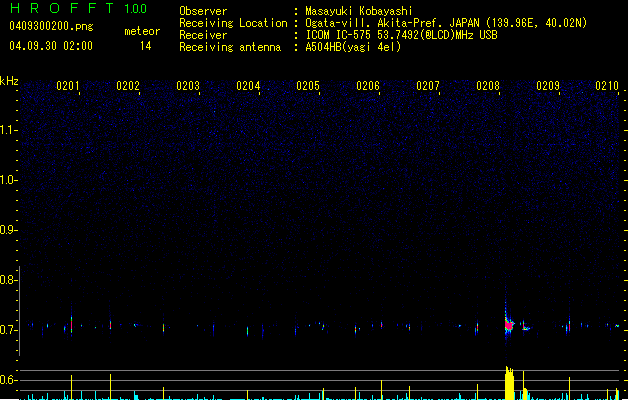The image size is (629, 400).
Task: Click the 'Receiving antenna' field label
Action: click(x=230, y=47)
